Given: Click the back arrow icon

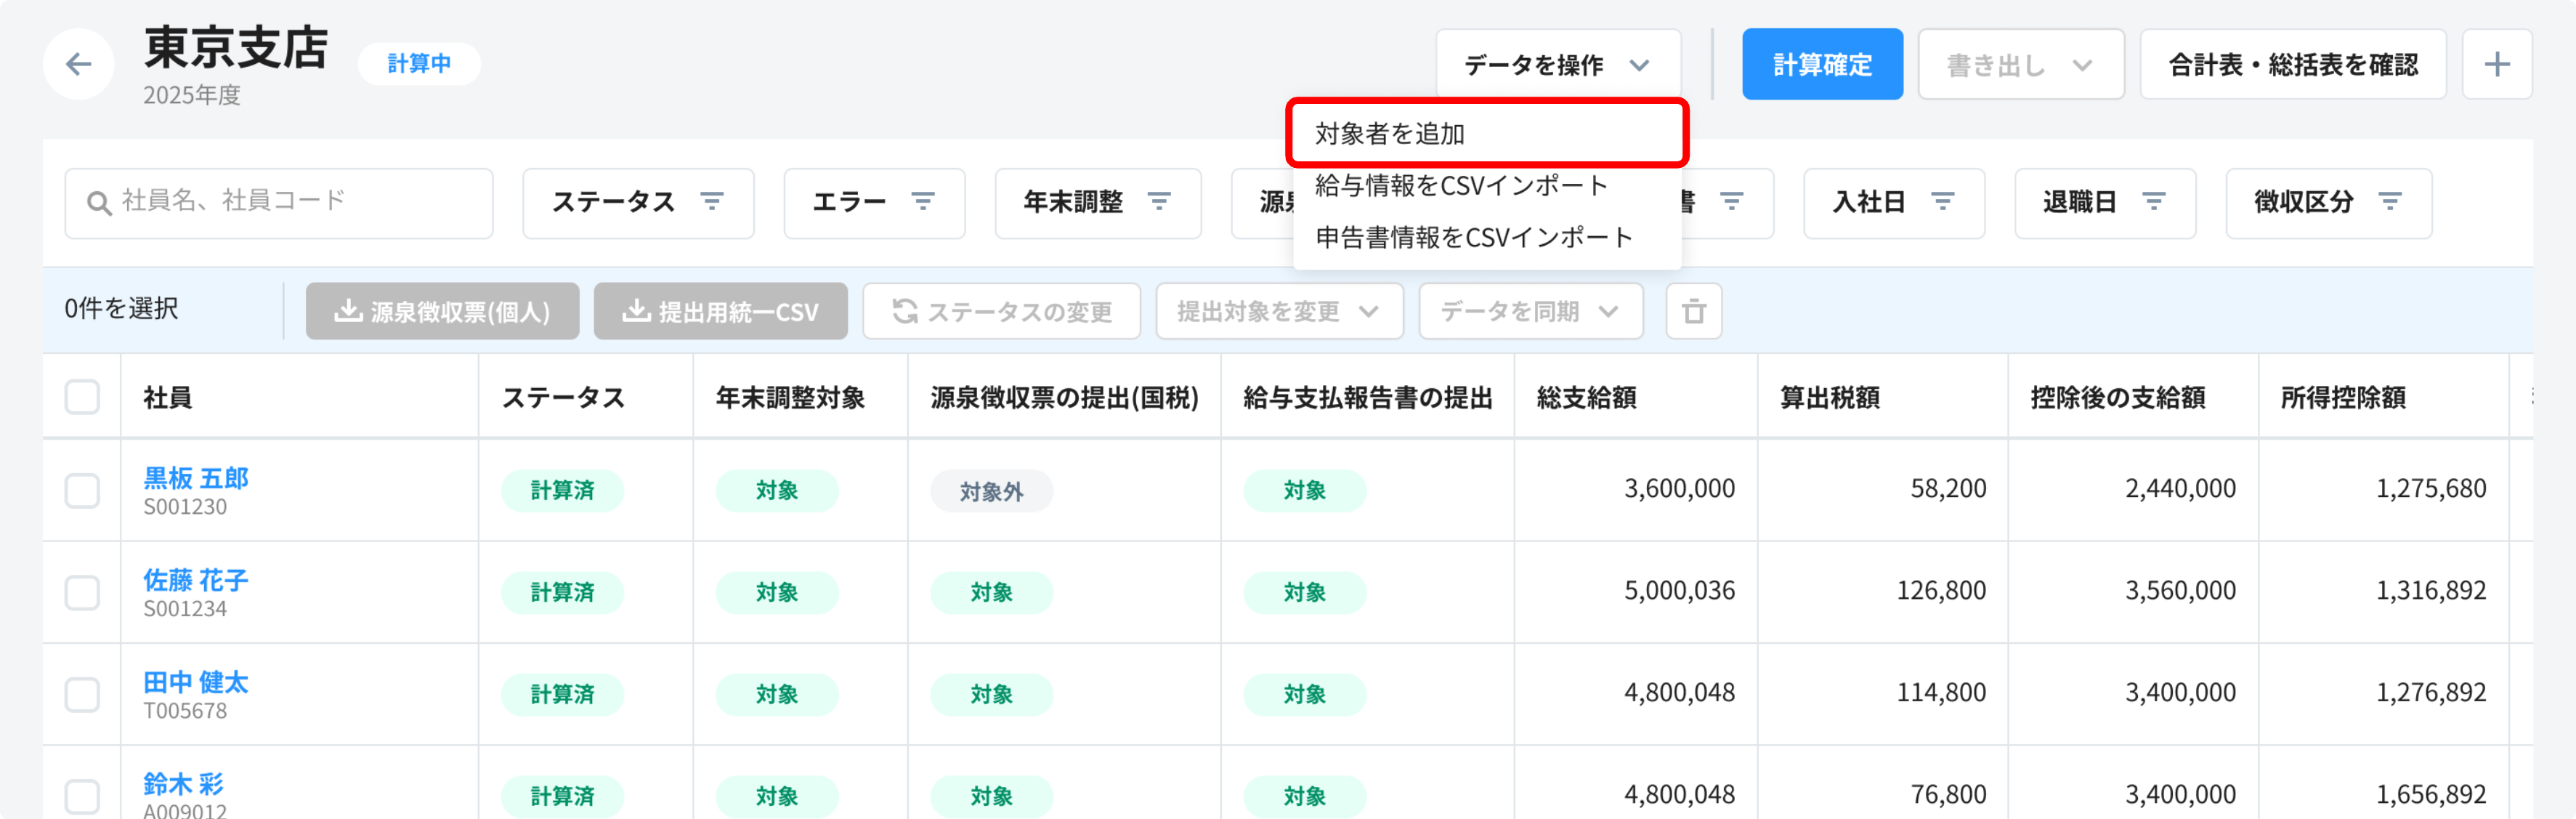Looking at the screenshot, I should 78,65.
